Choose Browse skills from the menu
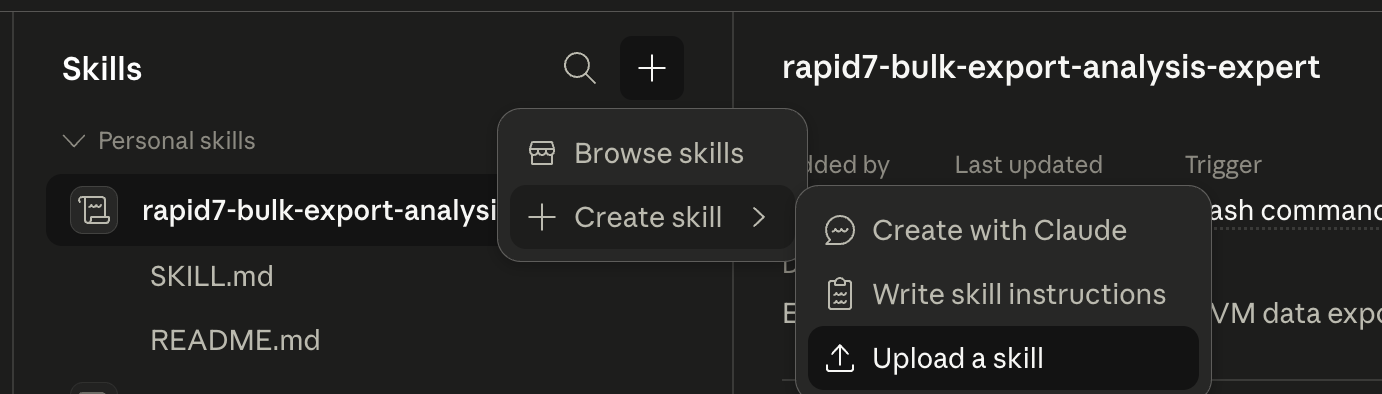 [652, 153]
